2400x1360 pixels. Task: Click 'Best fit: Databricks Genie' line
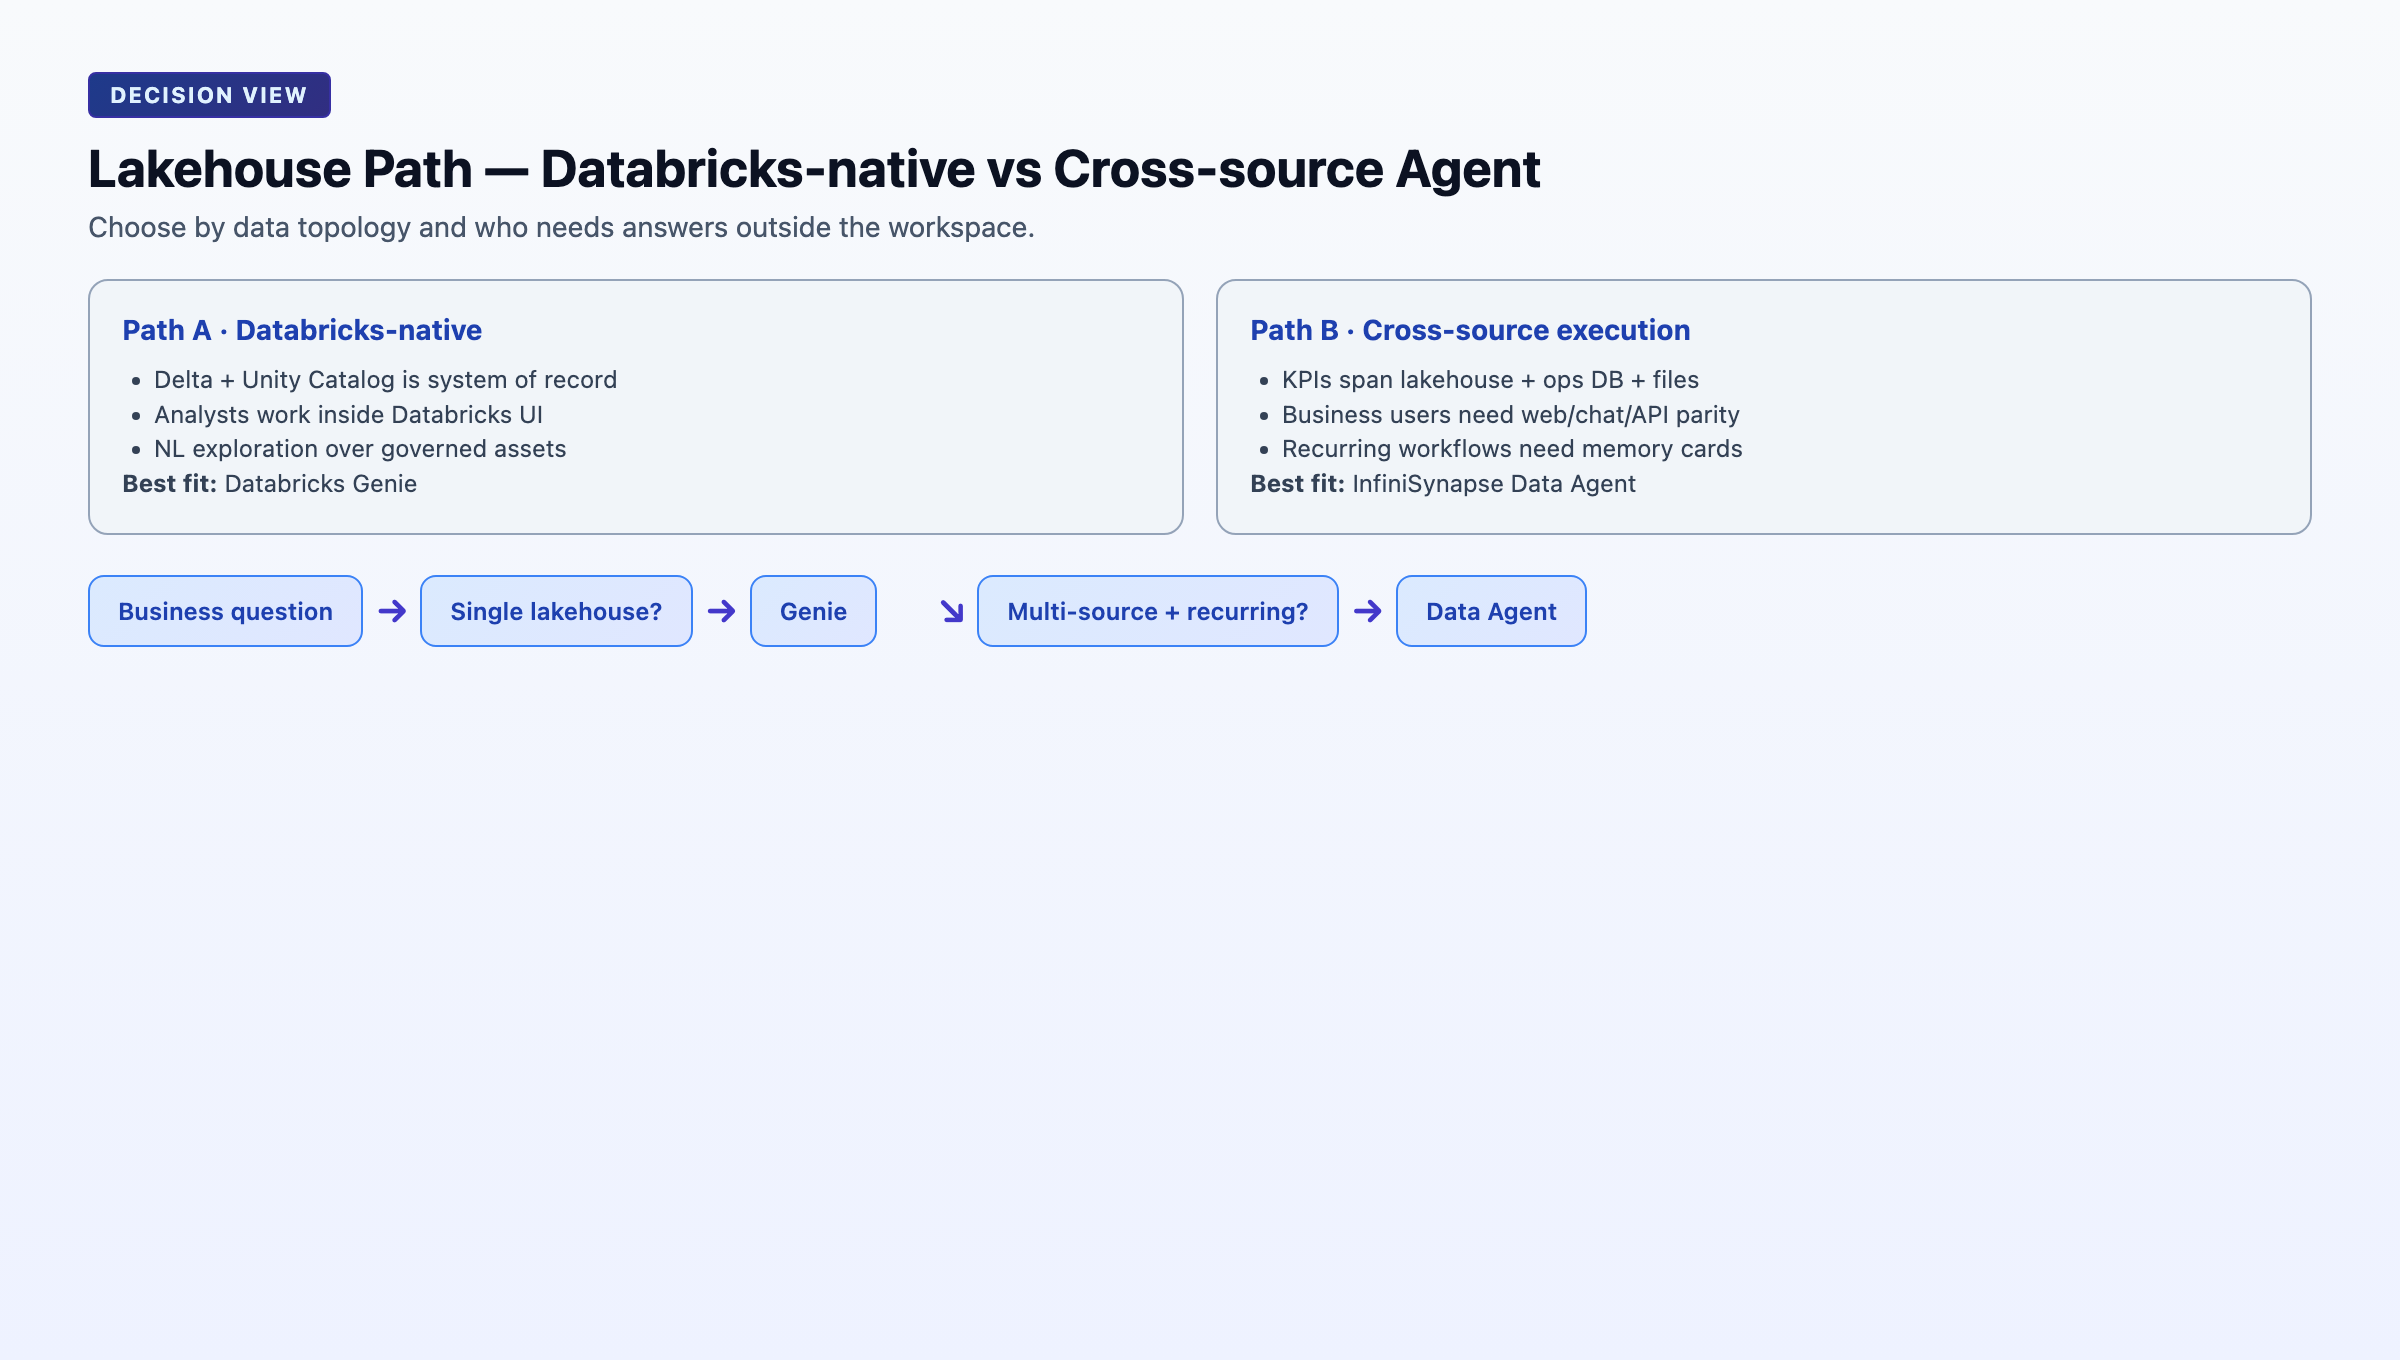click(270, 484)
